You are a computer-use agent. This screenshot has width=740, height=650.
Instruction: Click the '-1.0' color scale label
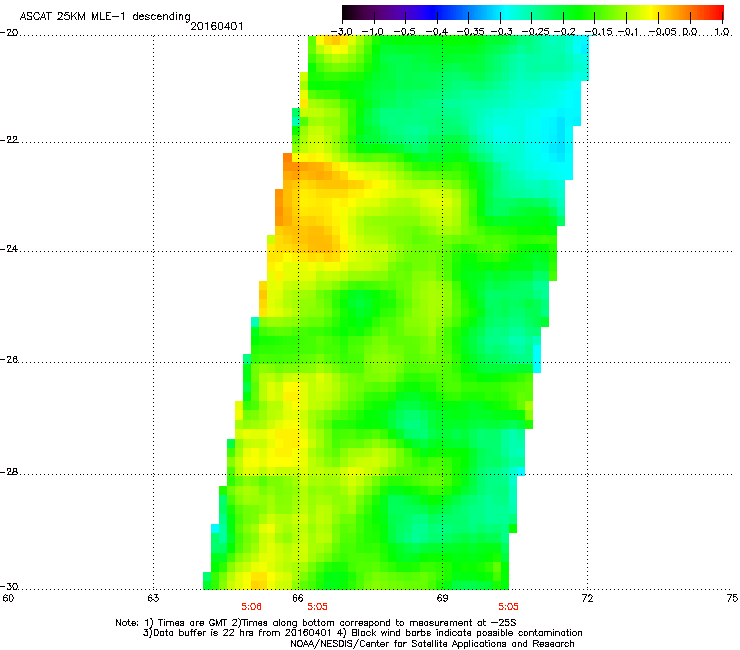373,32
